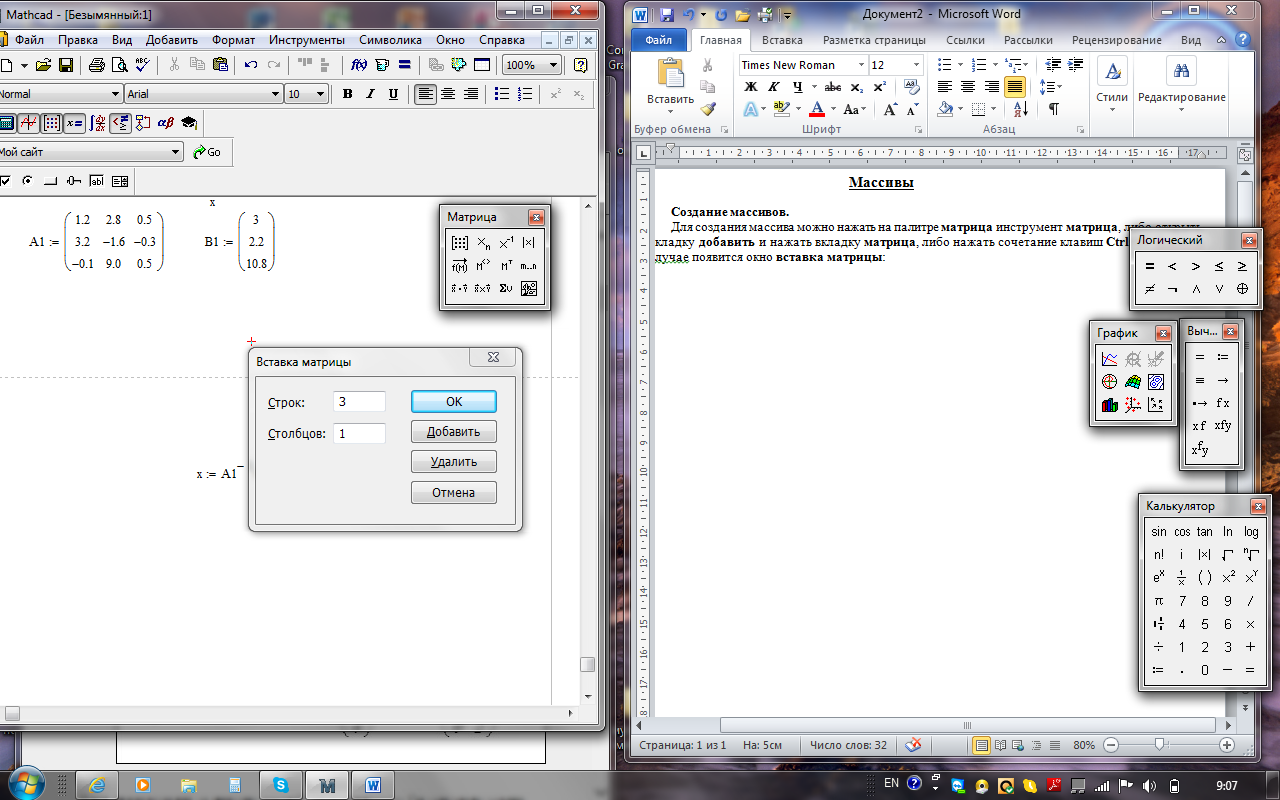This screenshot has height=800, width=1280.
Task: Open the Word Файл tab
Action: [x=659, y=41]
